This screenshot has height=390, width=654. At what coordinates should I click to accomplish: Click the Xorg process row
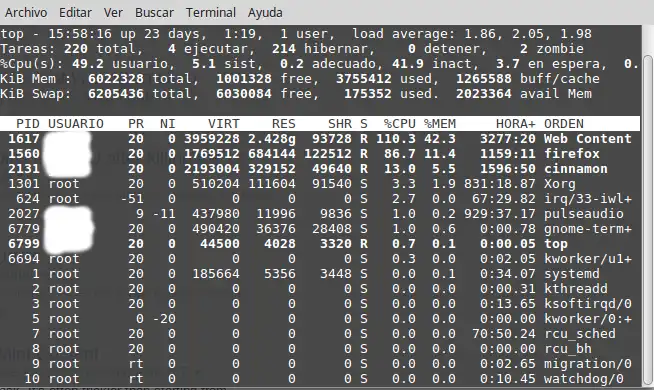pyautogui.click(x=320, y=184)
